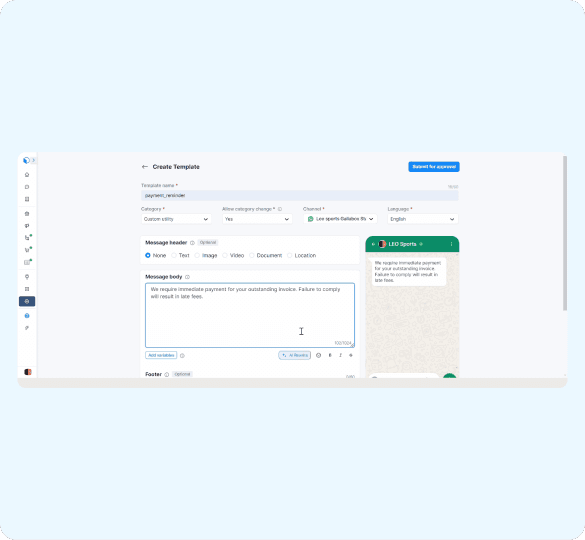Select Video header radio option
Viewport: 585px width, 540px height.
click(225, 255)
